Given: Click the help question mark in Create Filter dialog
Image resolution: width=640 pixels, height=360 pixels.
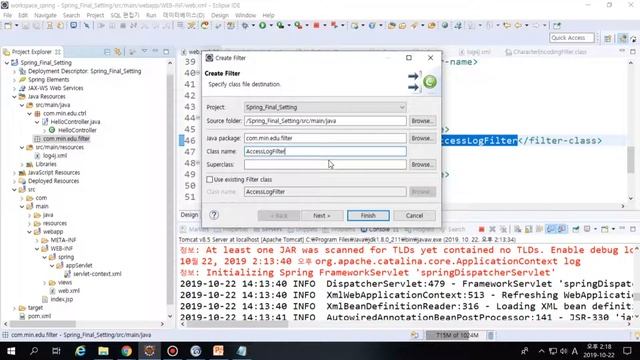Looking at the screenshot, I should [214, 215].
